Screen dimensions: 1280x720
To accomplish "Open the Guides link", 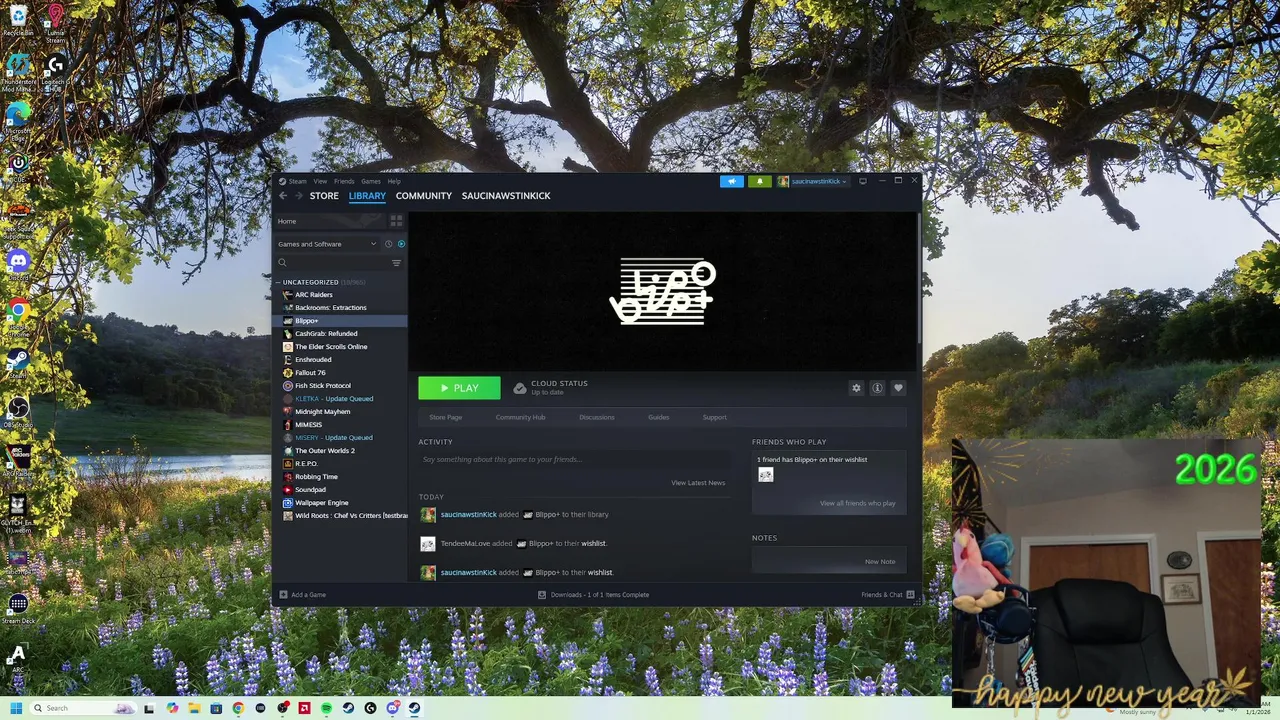I will coord(658,417).
